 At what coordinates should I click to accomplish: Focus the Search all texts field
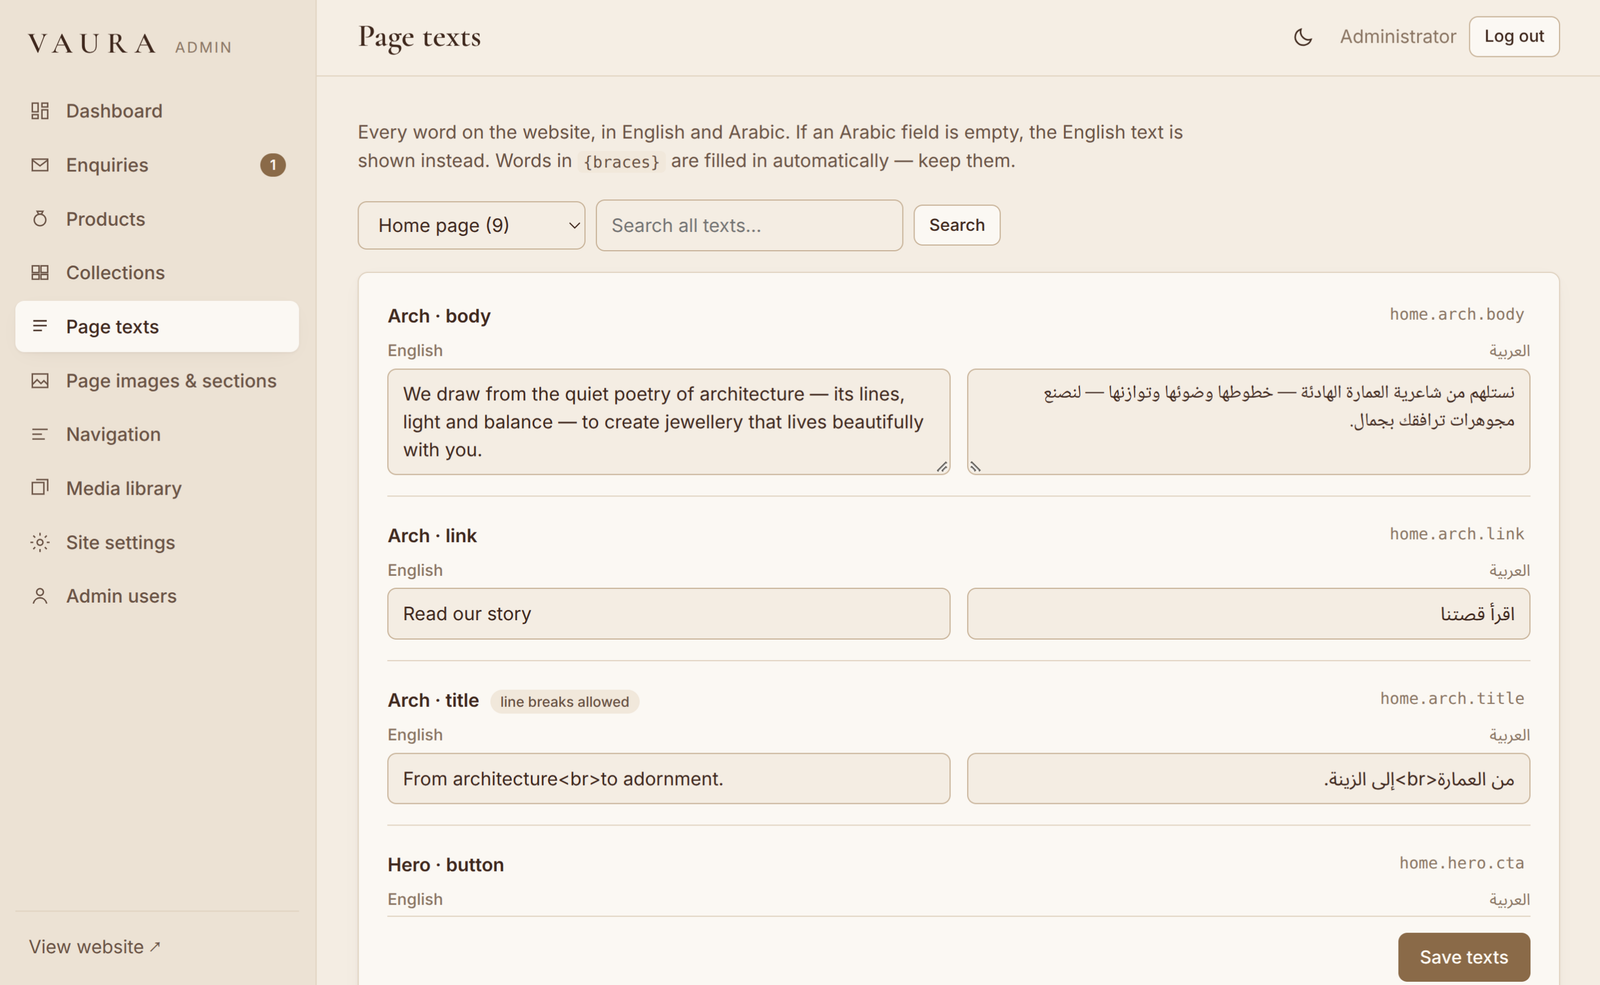pos(749,225)
